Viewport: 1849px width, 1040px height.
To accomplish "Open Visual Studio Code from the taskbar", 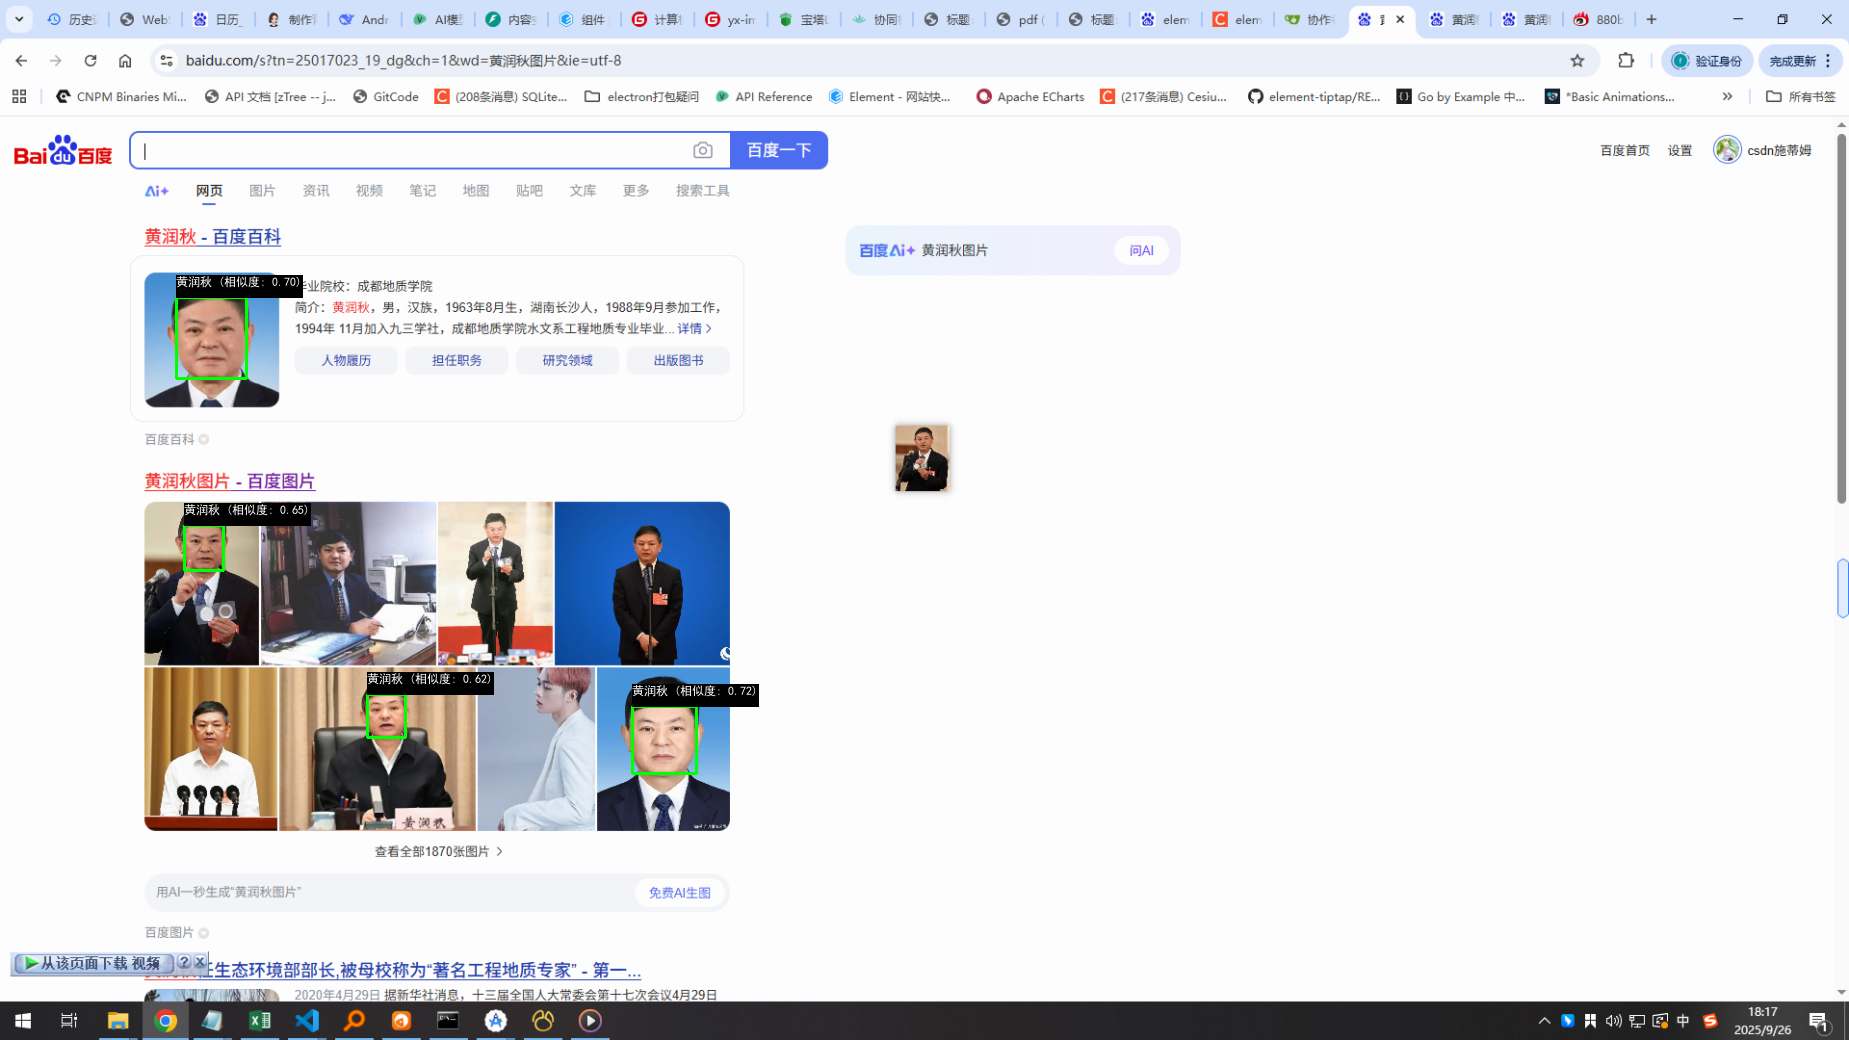I will click(307, 1020).
